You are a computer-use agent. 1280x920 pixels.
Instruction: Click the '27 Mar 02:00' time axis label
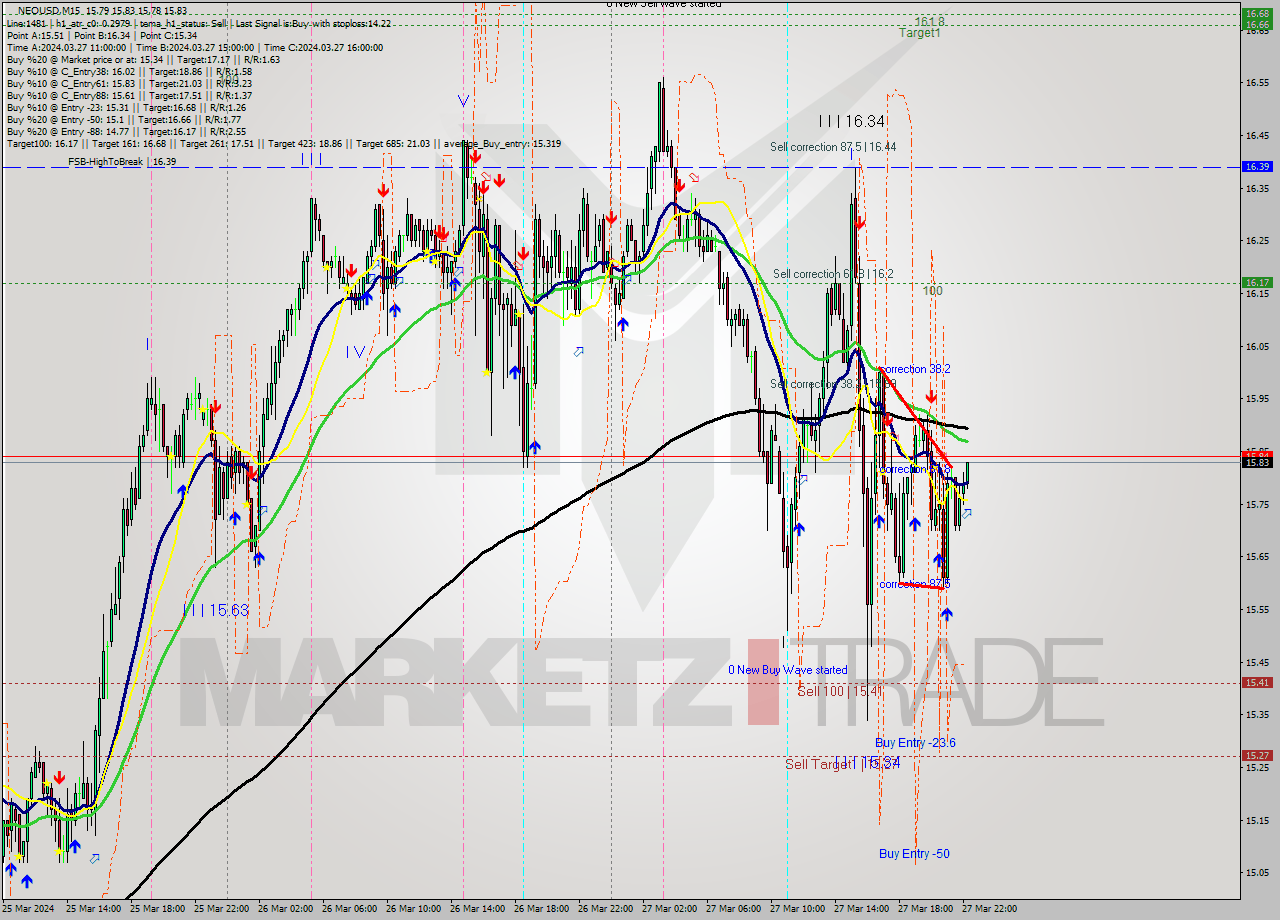[669, 909]
